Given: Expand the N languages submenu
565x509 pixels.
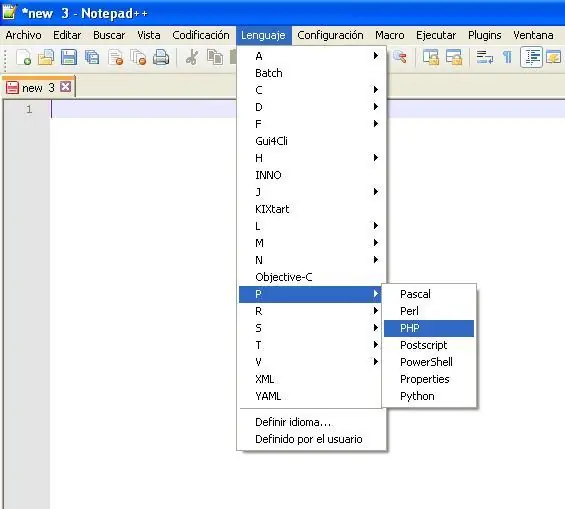Looking at the screenshot, I should tap(311, 260).
